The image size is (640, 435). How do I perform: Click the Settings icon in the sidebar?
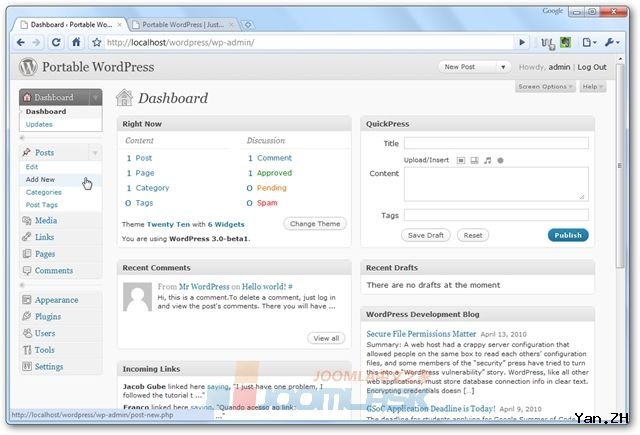tap(27, 366)
